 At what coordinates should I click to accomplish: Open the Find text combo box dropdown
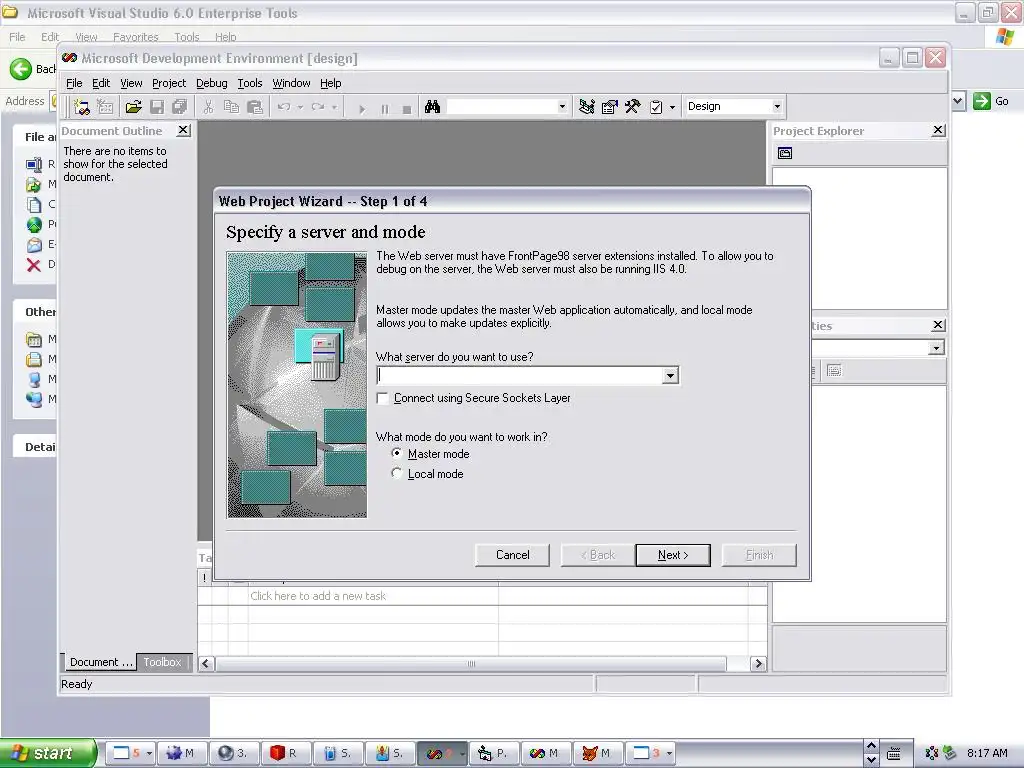coord(562,106)
